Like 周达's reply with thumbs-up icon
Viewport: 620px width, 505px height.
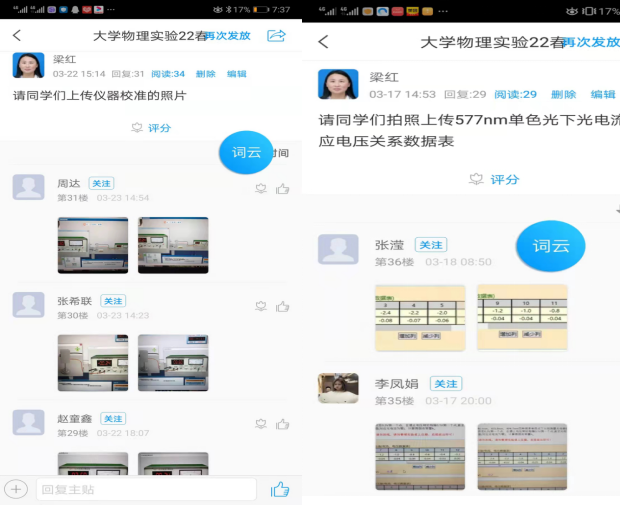coord(283,188)
